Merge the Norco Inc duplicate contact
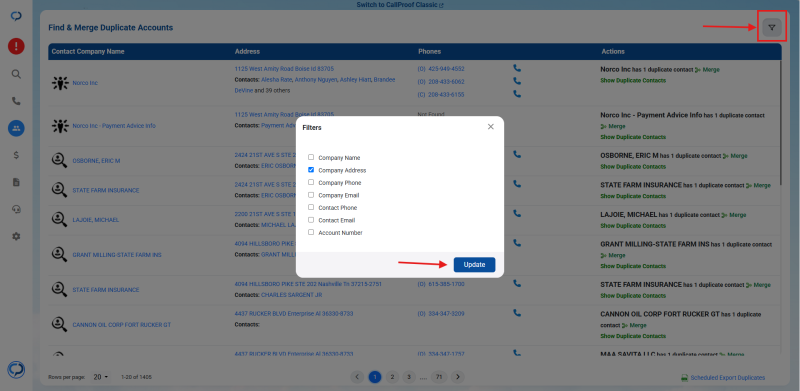The height and width of the screenshot is (391, 800). (x=707, y=69)
